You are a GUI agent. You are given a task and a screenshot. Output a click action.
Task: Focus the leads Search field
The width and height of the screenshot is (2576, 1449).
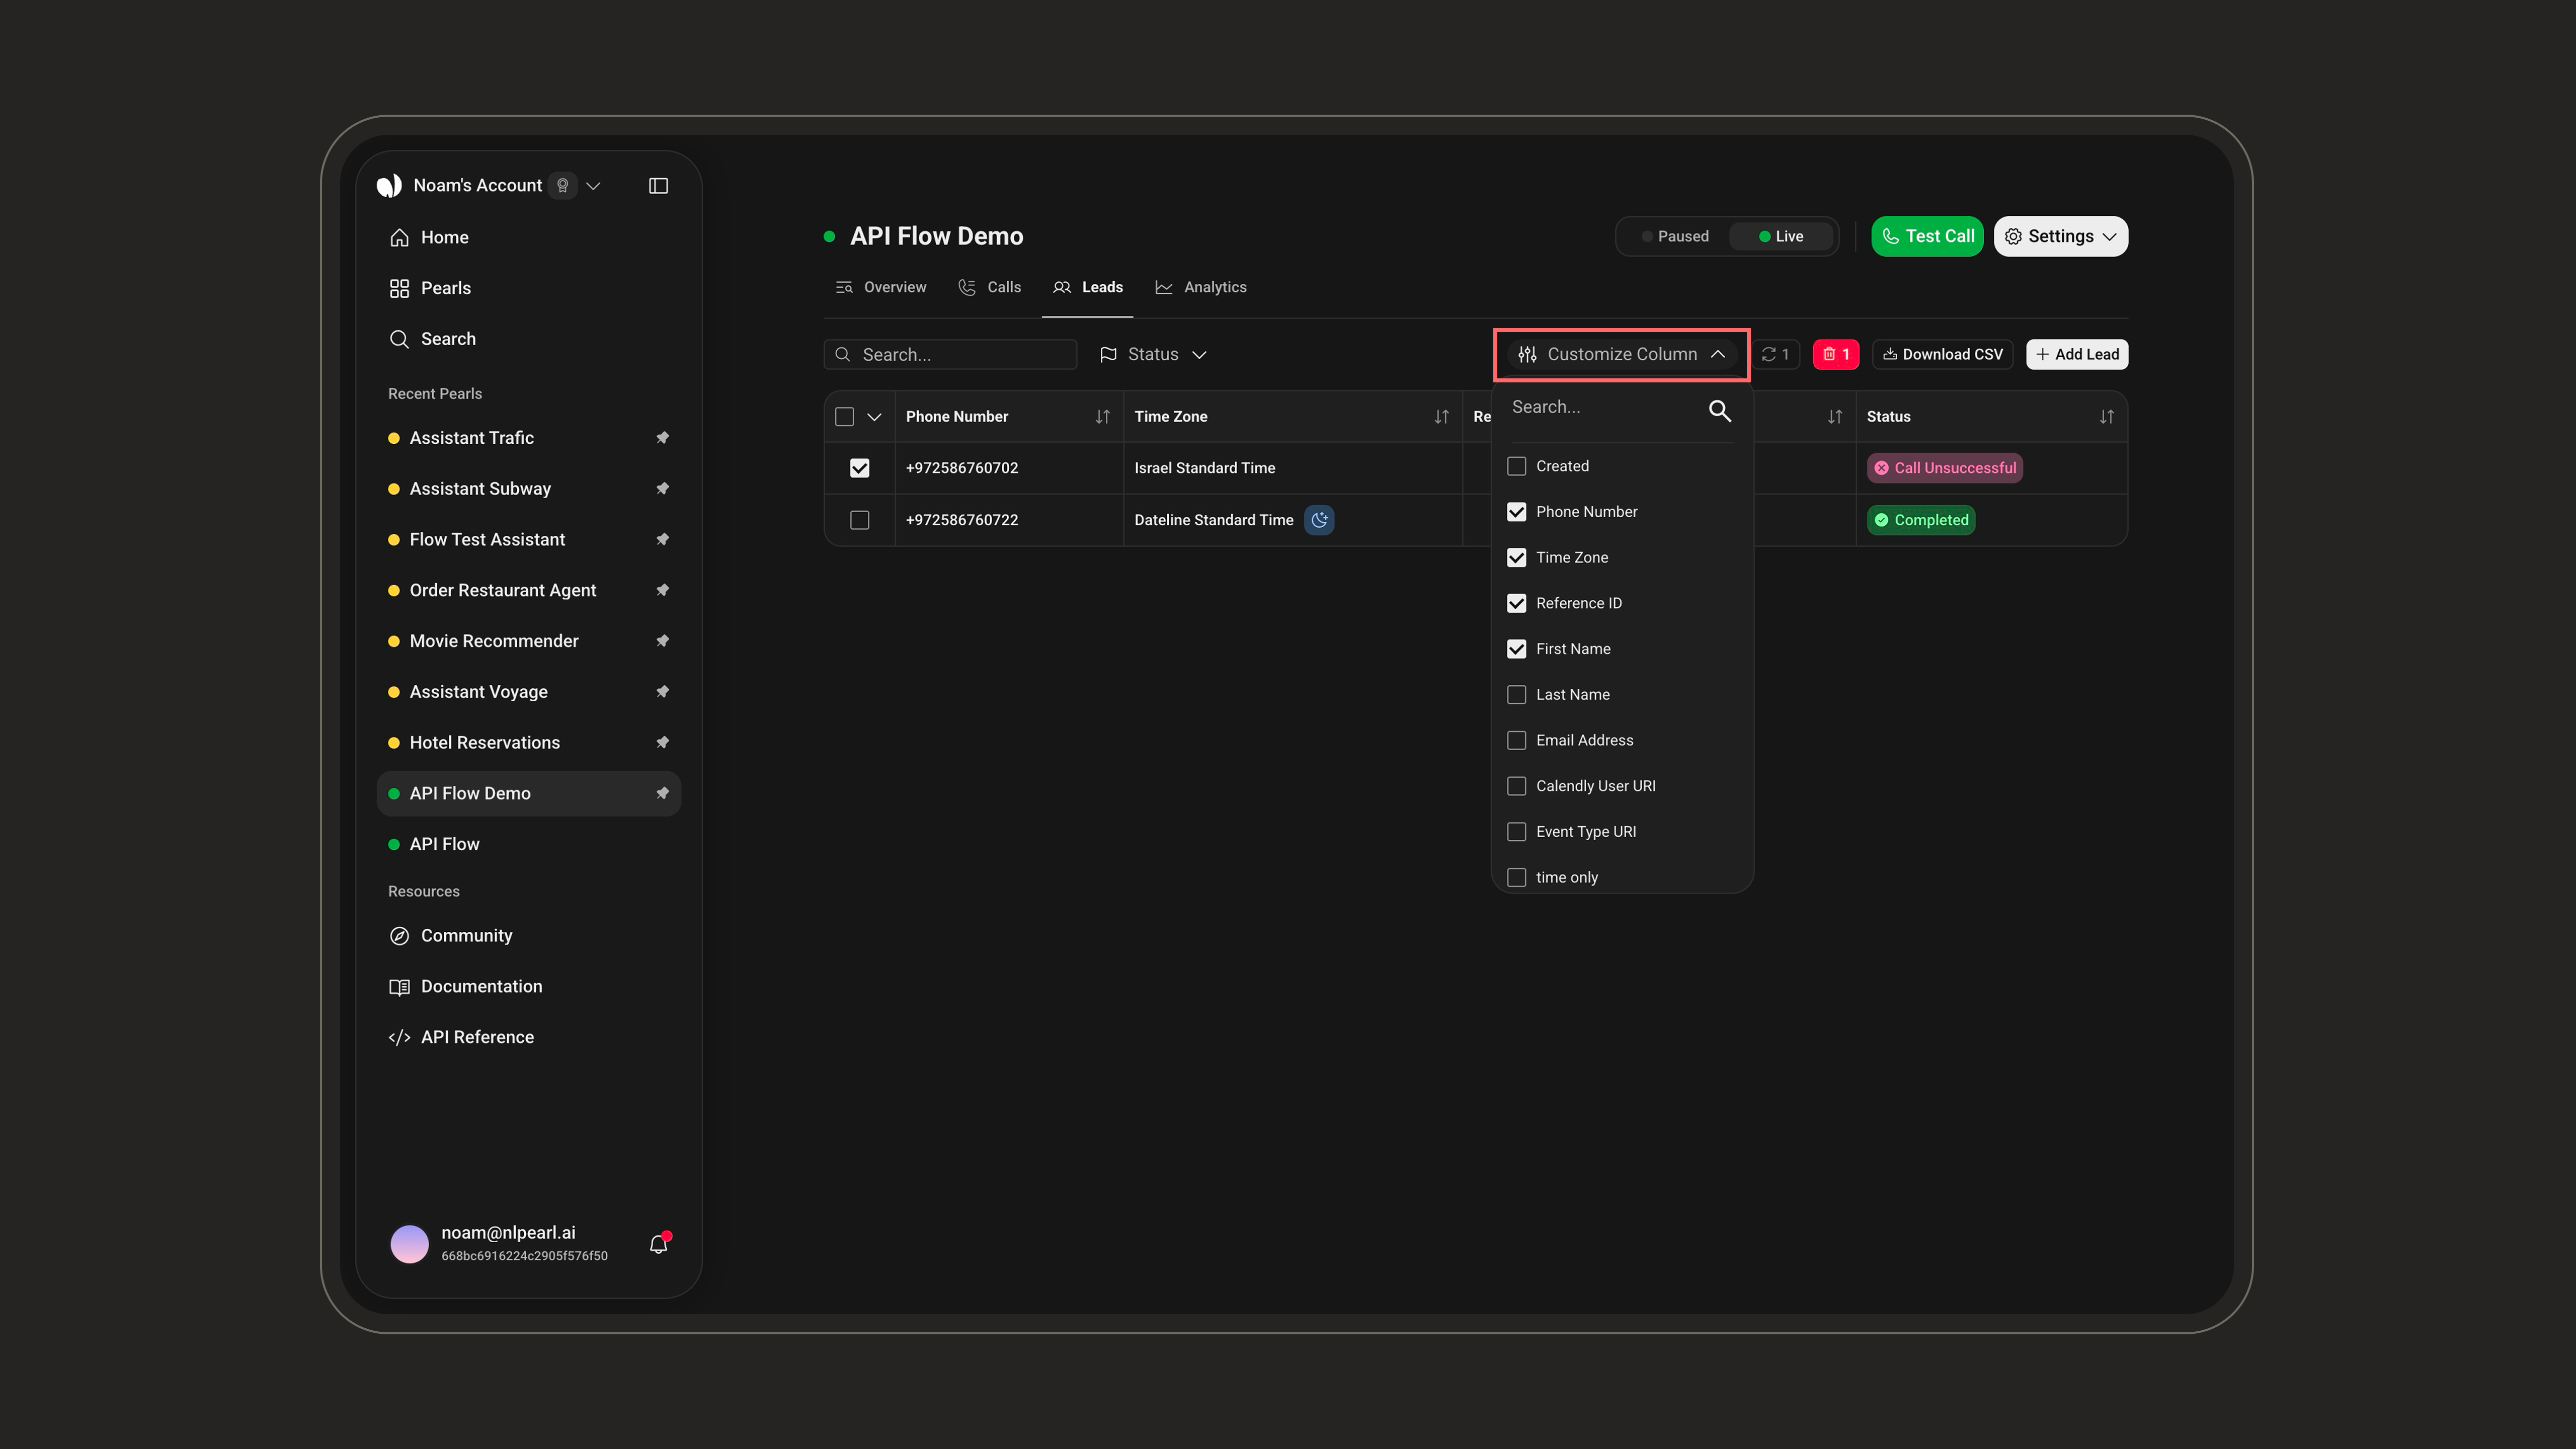point(950,355)
